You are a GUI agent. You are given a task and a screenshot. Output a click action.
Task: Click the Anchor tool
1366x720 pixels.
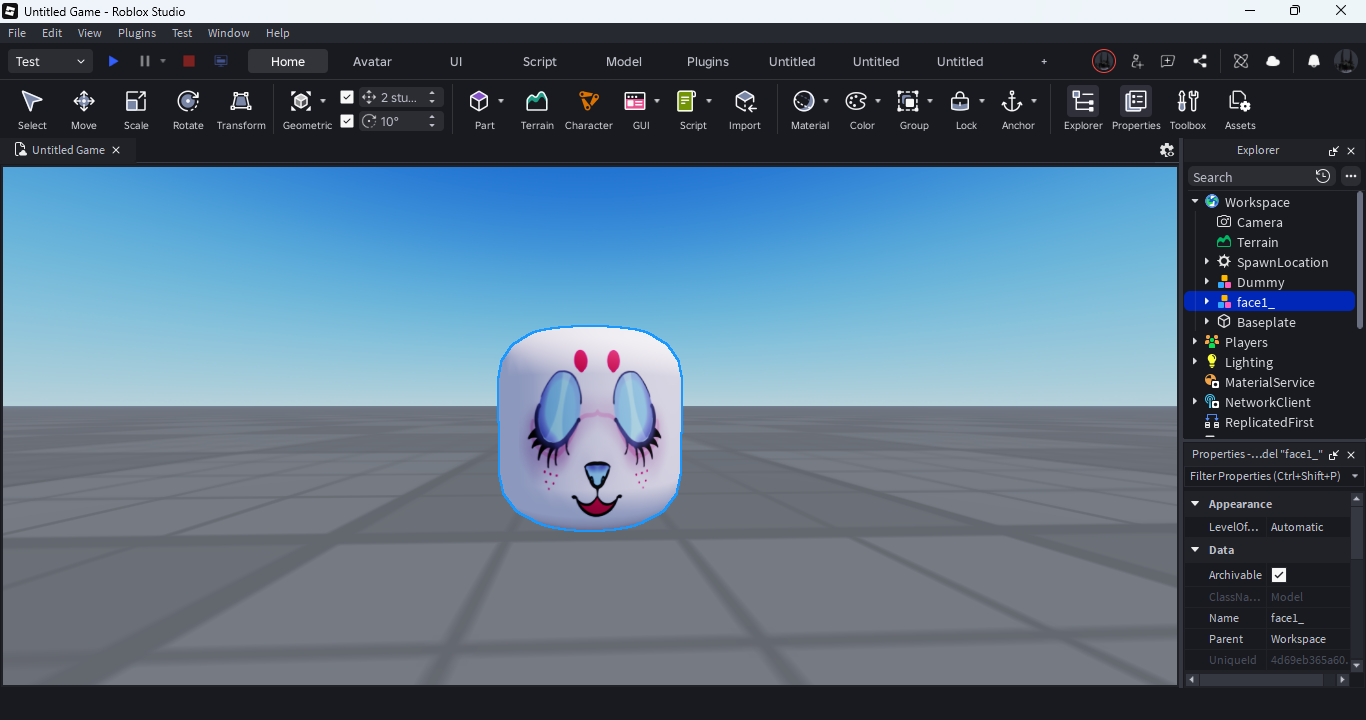pyautogui.click(x=1012, y=110)
